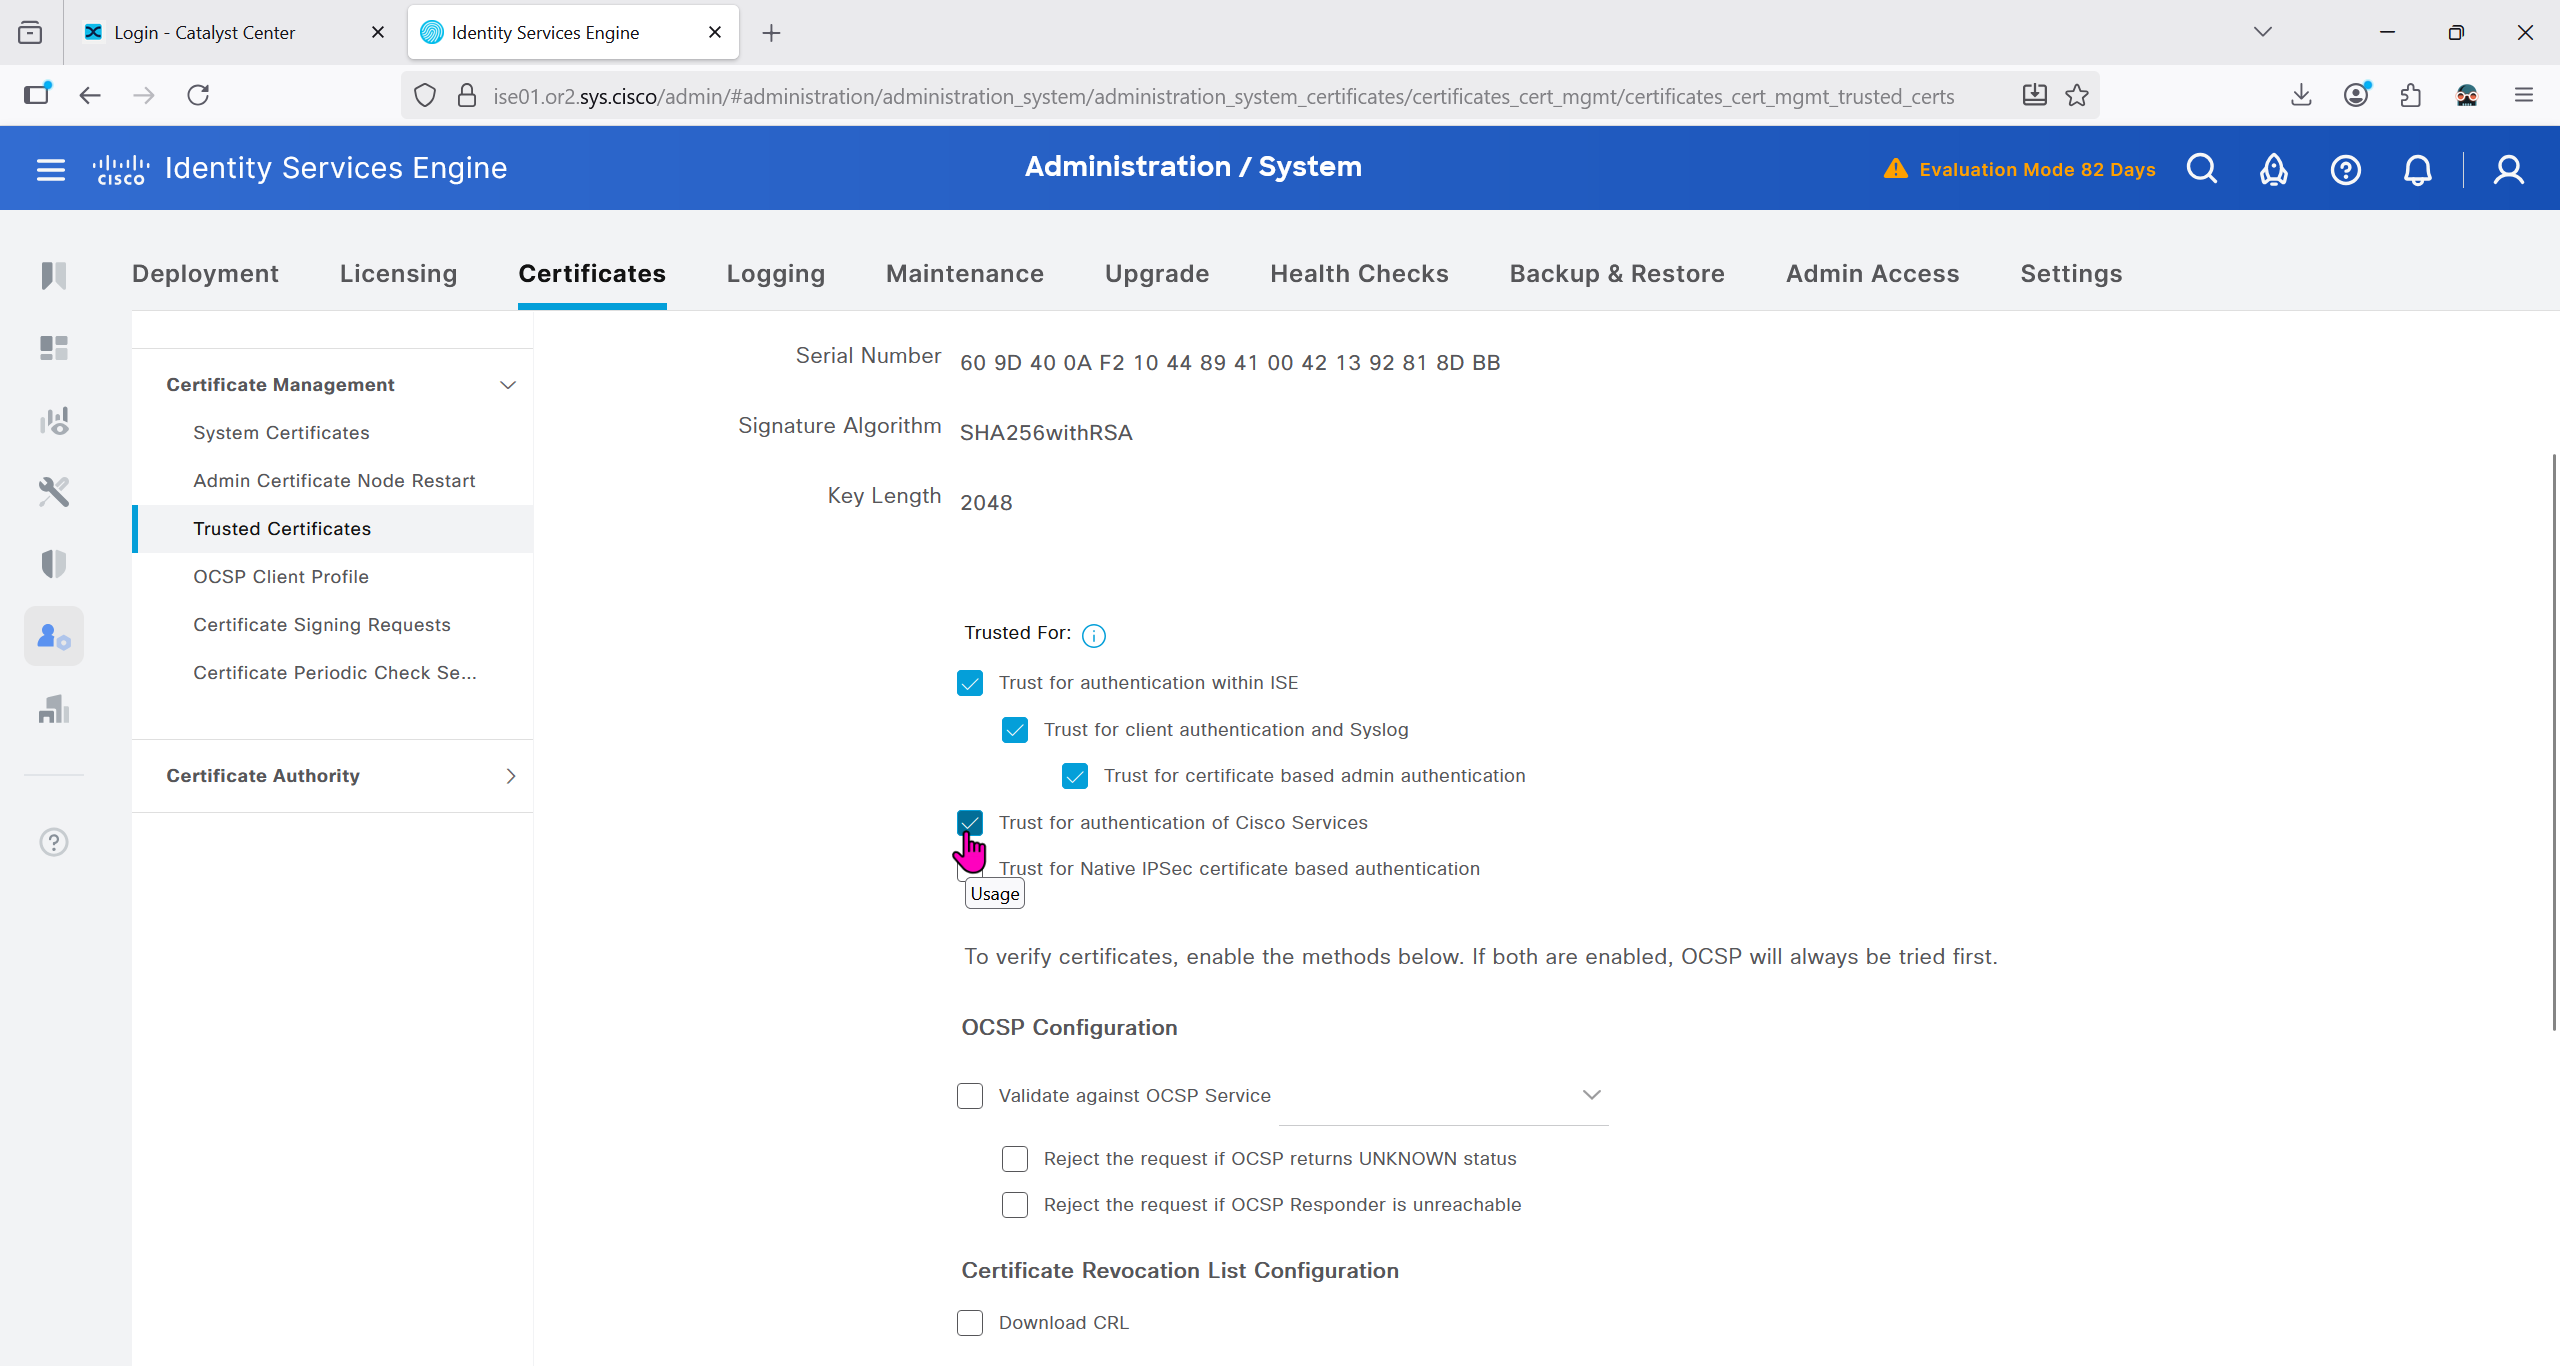Expand the Certificate Authority section

point(510,776)
